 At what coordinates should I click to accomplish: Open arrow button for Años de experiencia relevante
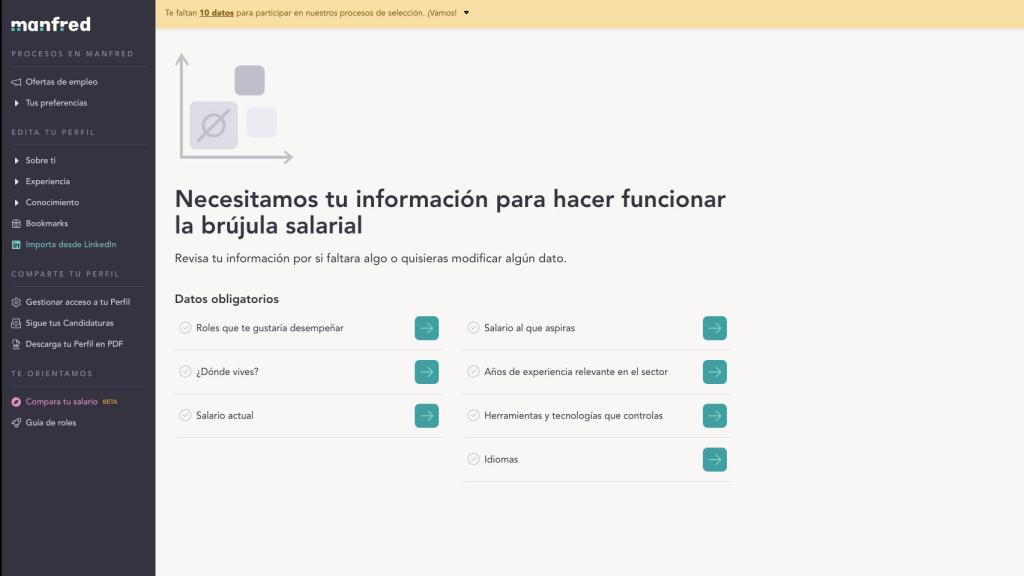pos(714,372)
